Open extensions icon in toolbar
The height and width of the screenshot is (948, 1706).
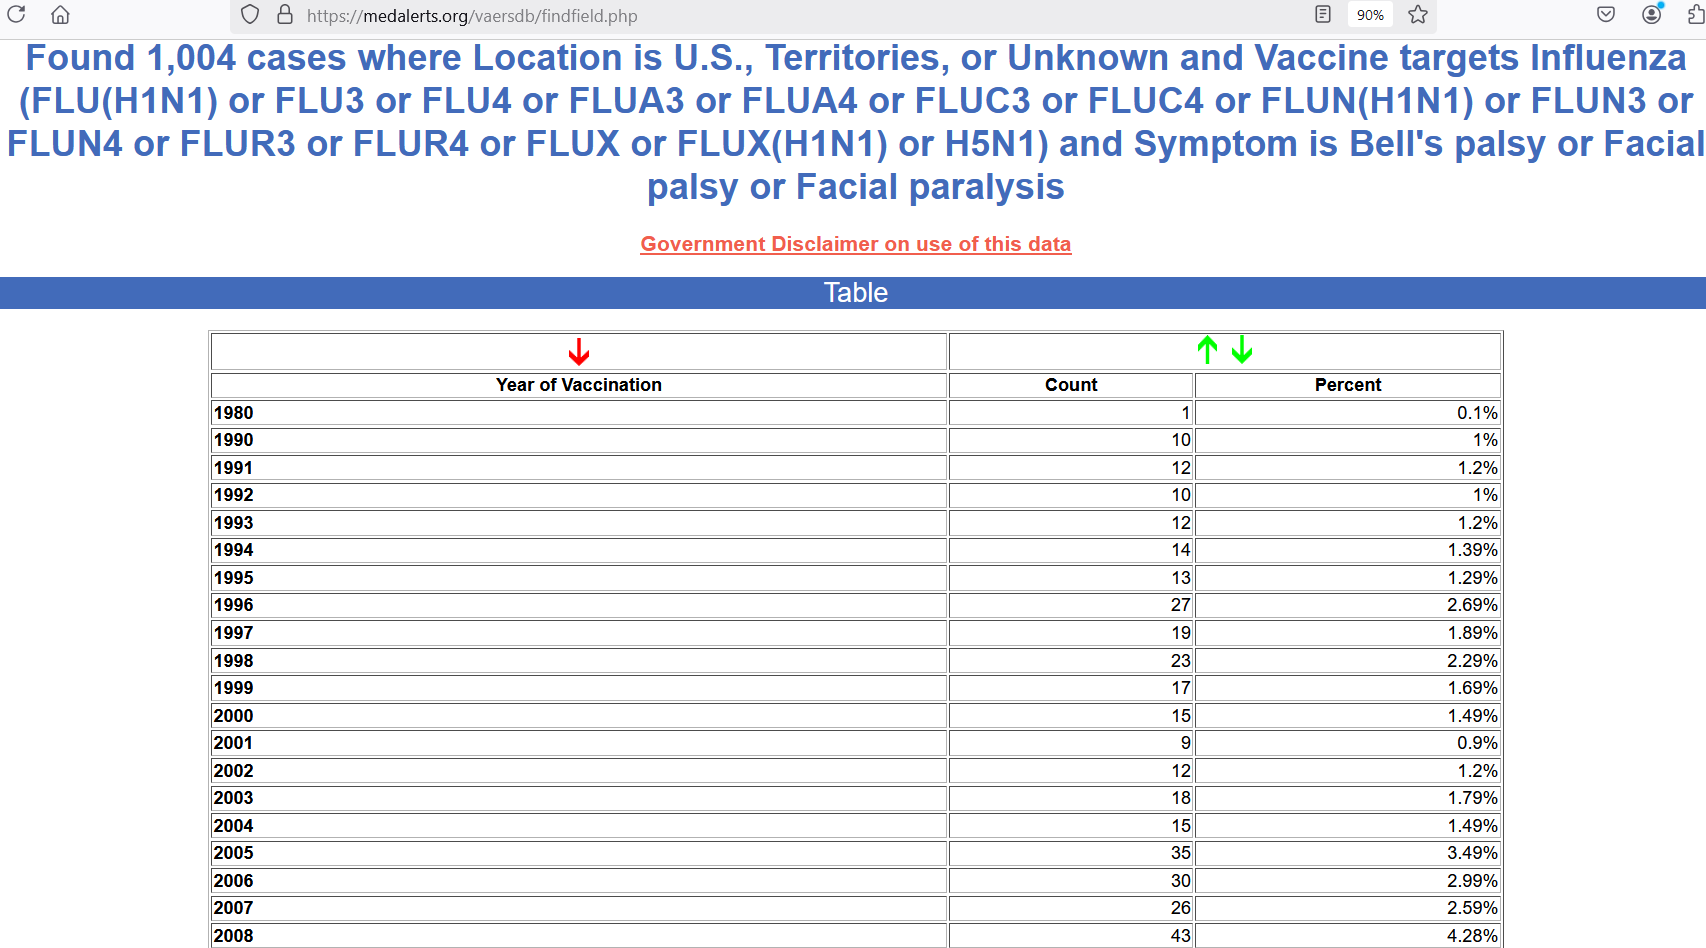tap(1695, 14)
